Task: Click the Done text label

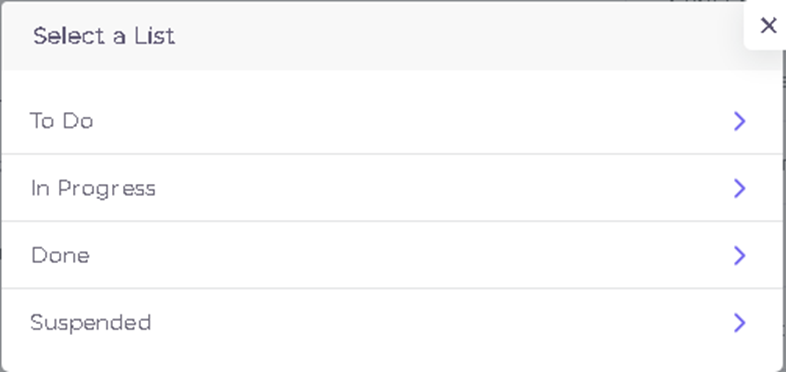Action: pyautogui.click(x=60, y=256)
